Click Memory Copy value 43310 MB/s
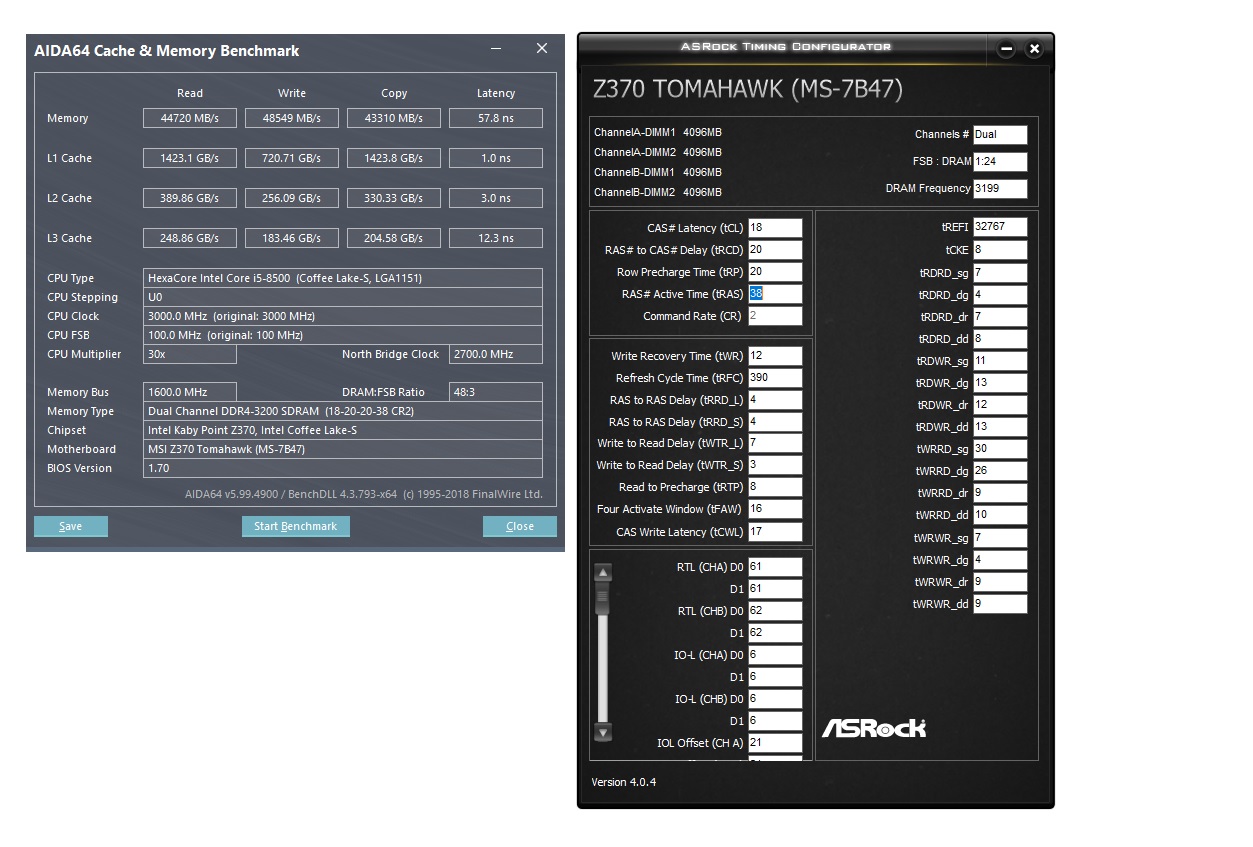This screenshot has width=1253, height=847. pos(394,118)
